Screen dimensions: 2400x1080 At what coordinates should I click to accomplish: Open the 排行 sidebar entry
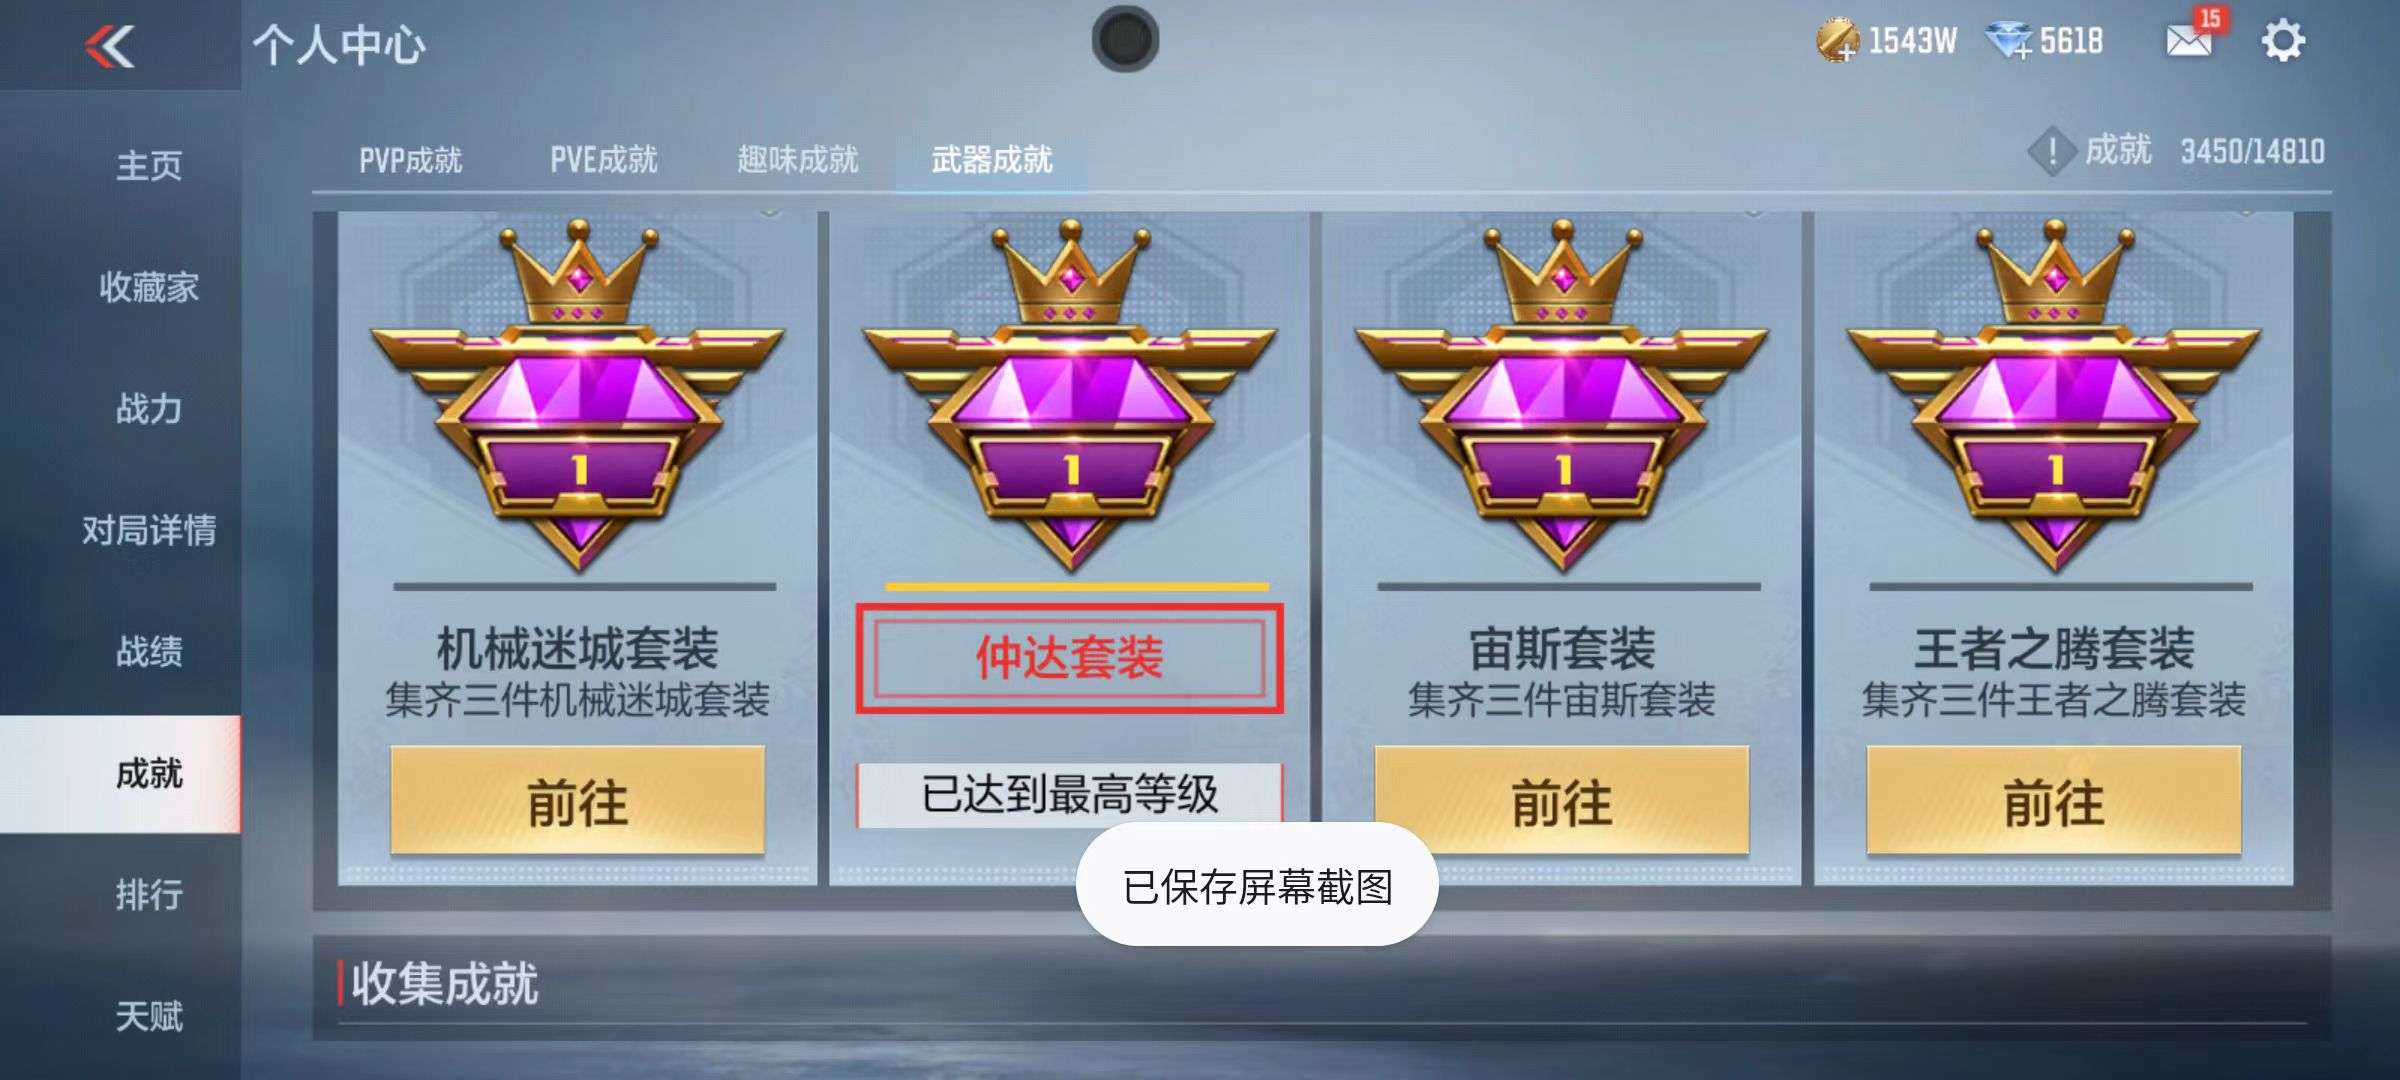(x=149, y=894)
